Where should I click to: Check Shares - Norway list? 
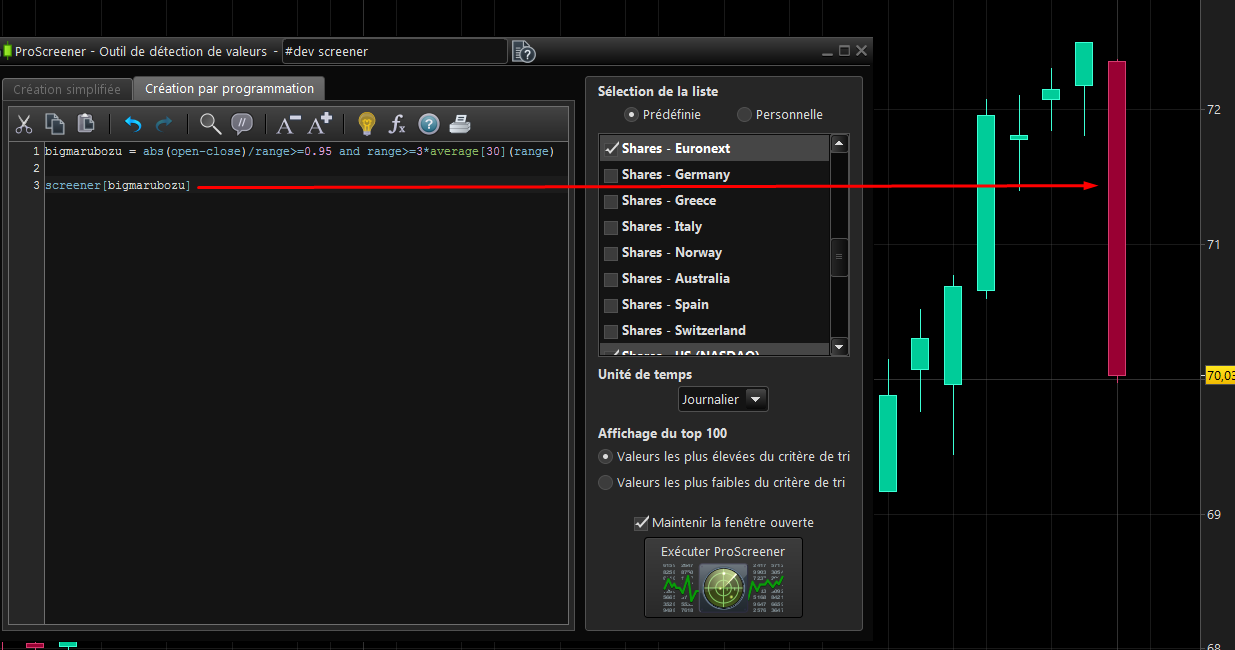[x=610, y=253]
